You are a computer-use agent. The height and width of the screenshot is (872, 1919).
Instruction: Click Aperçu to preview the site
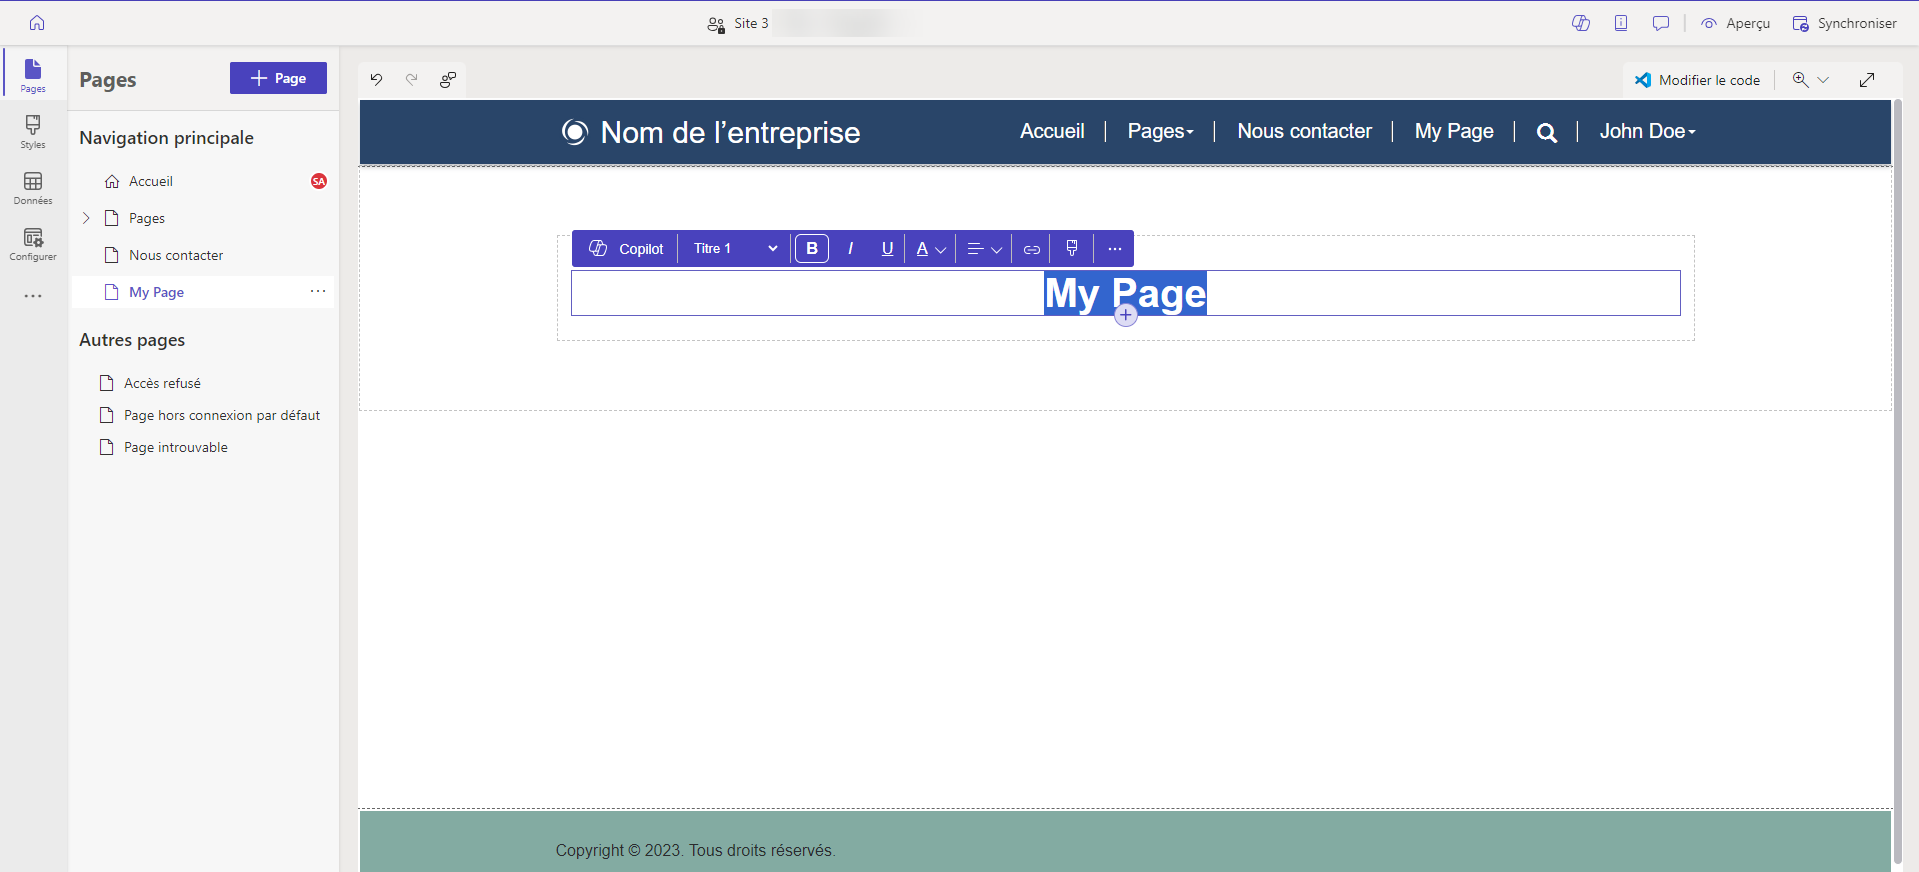(1736, 23)
